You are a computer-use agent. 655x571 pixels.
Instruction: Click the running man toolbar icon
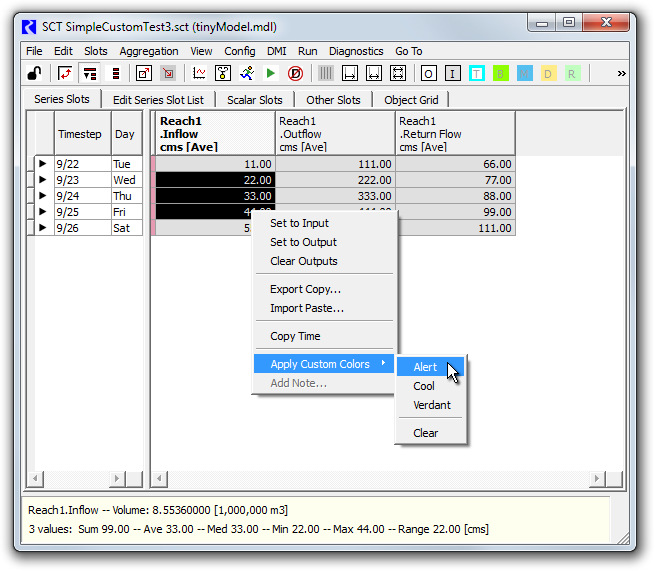tap(247, 74)
